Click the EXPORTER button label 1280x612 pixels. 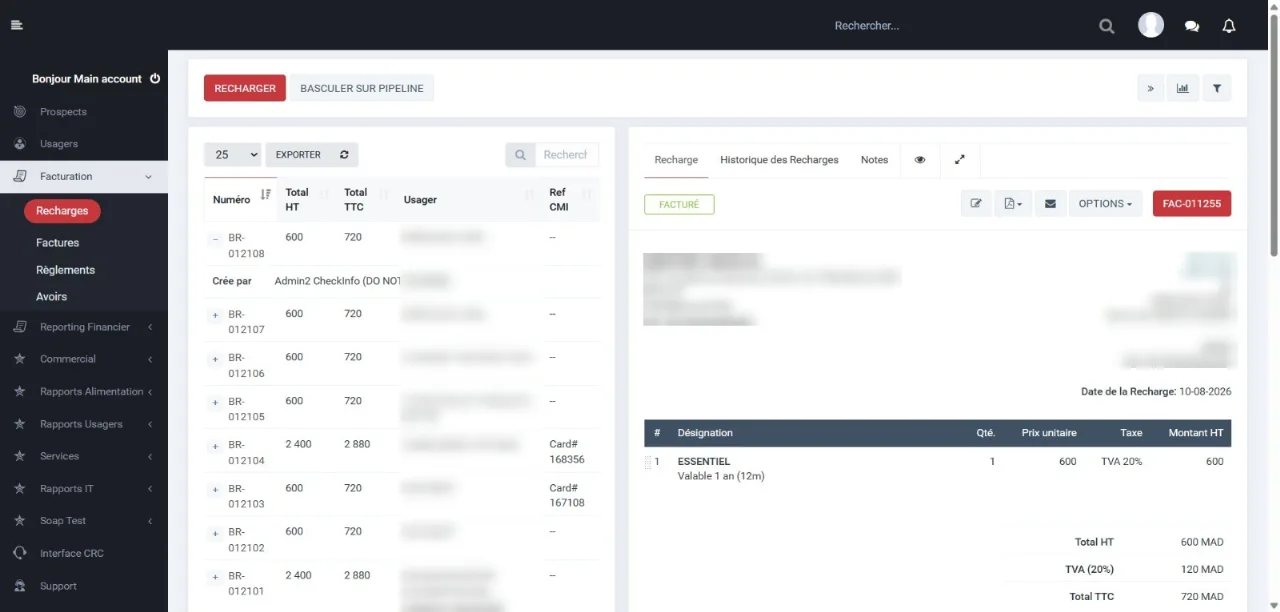point(298,155)
